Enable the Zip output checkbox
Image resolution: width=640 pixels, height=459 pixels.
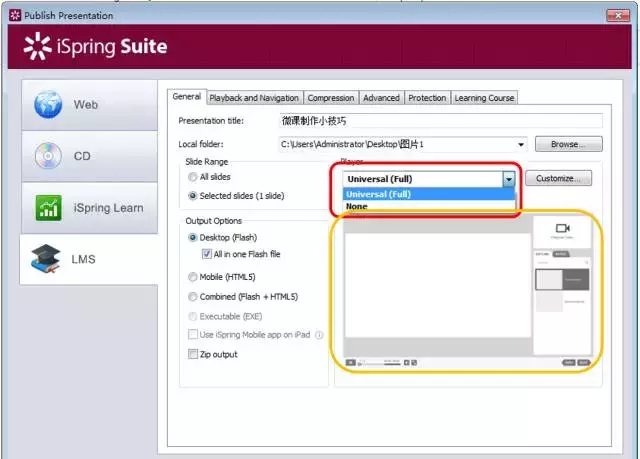coord(193,354)
